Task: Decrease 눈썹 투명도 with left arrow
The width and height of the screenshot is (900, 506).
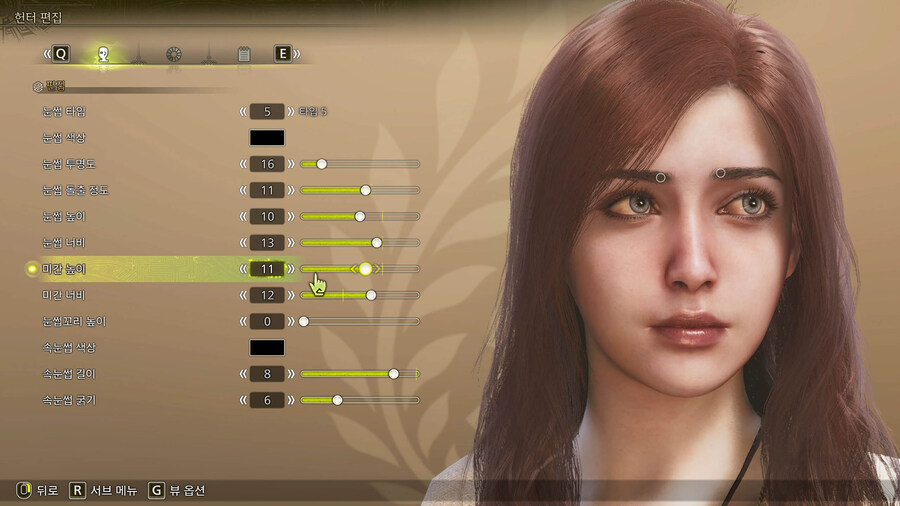Action: 243,164
